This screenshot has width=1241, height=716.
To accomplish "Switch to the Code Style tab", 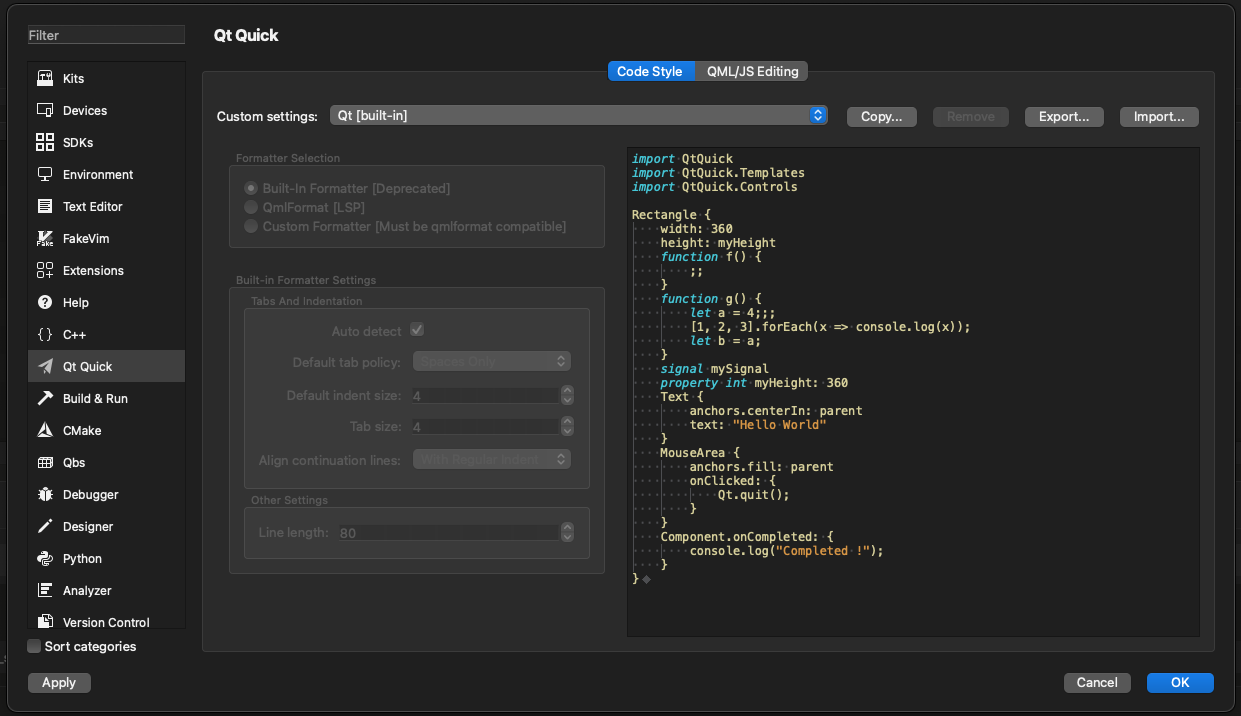I will [x=649, y=71].
